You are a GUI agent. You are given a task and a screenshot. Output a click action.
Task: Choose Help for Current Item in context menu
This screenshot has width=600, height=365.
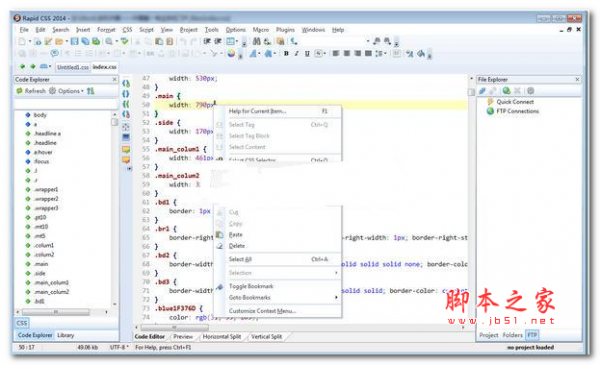[x=277, y=111]
